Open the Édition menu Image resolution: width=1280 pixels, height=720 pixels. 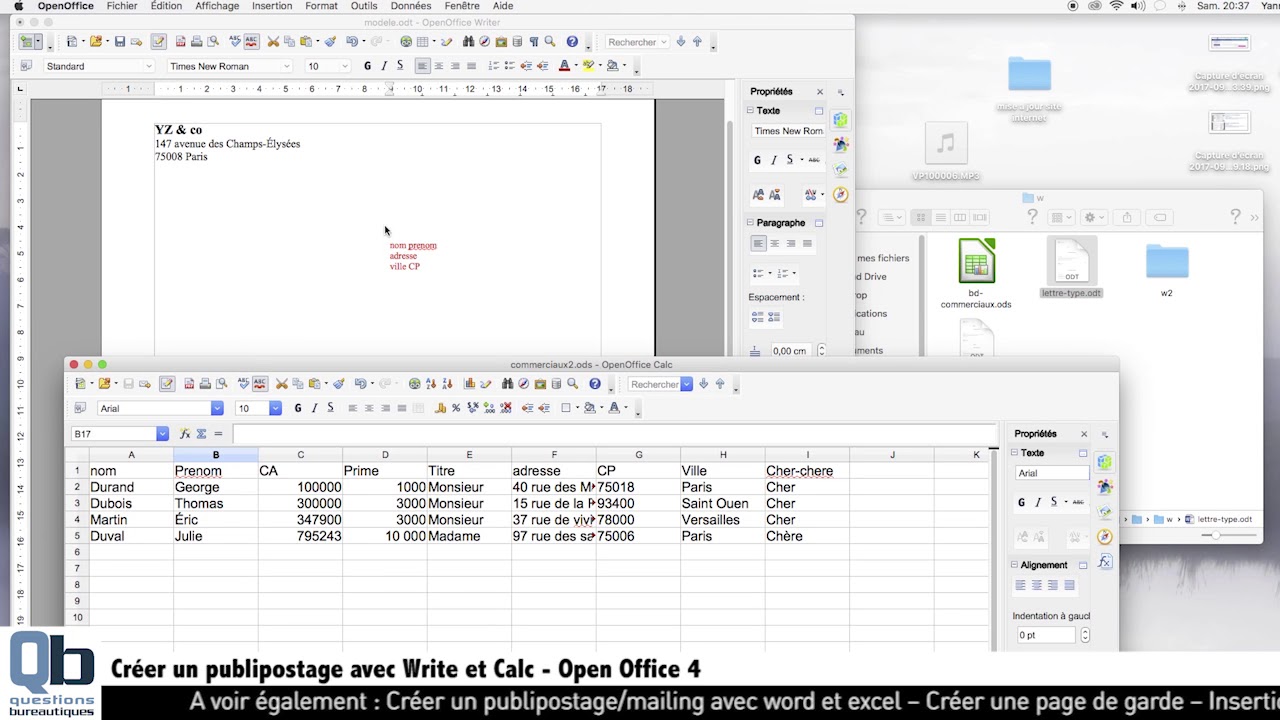(166, 6)
